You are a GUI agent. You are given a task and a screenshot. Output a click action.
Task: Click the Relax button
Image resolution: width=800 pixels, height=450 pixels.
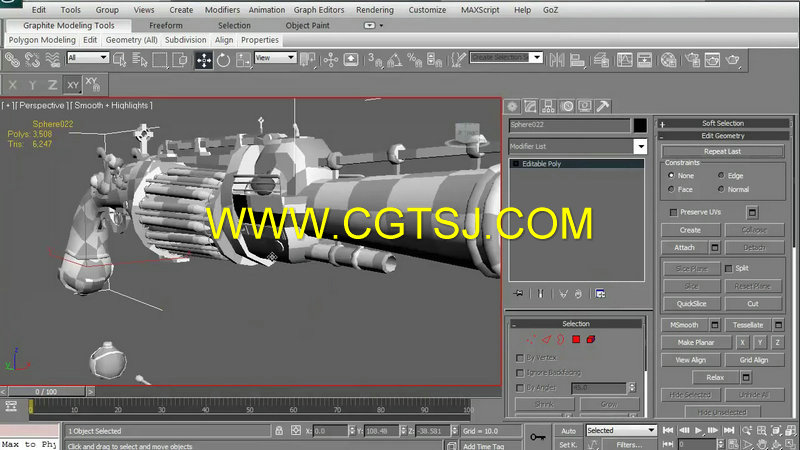click(x=715, y=378)
